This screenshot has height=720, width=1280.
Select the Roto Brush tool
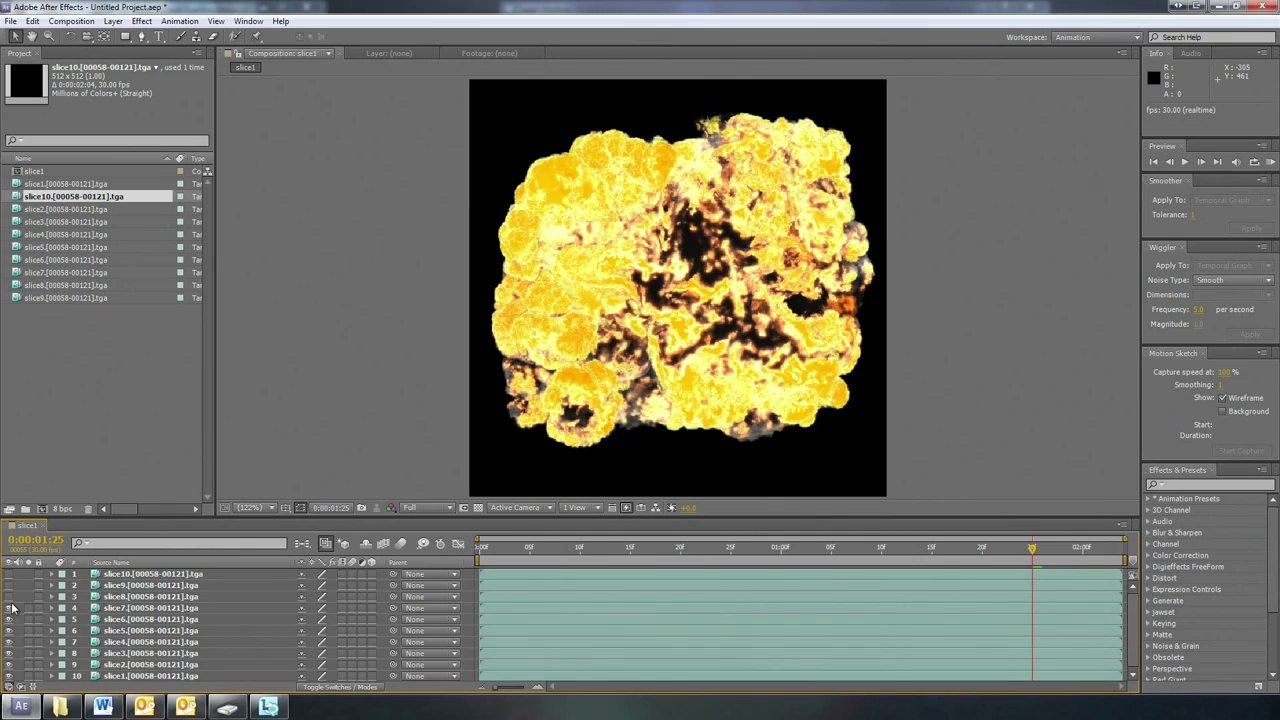(234, 37)
